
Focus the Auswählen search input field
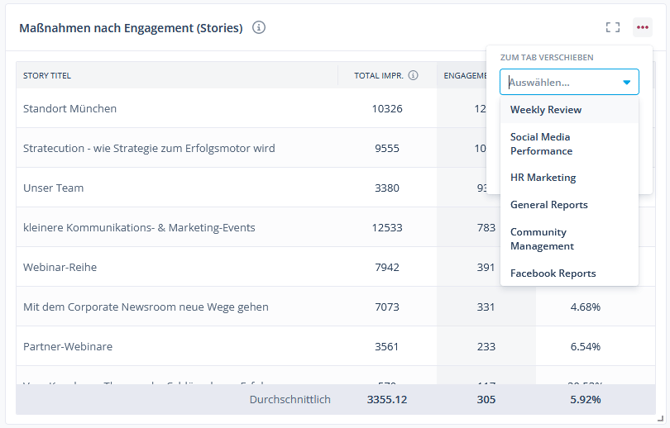pos(560,82)
